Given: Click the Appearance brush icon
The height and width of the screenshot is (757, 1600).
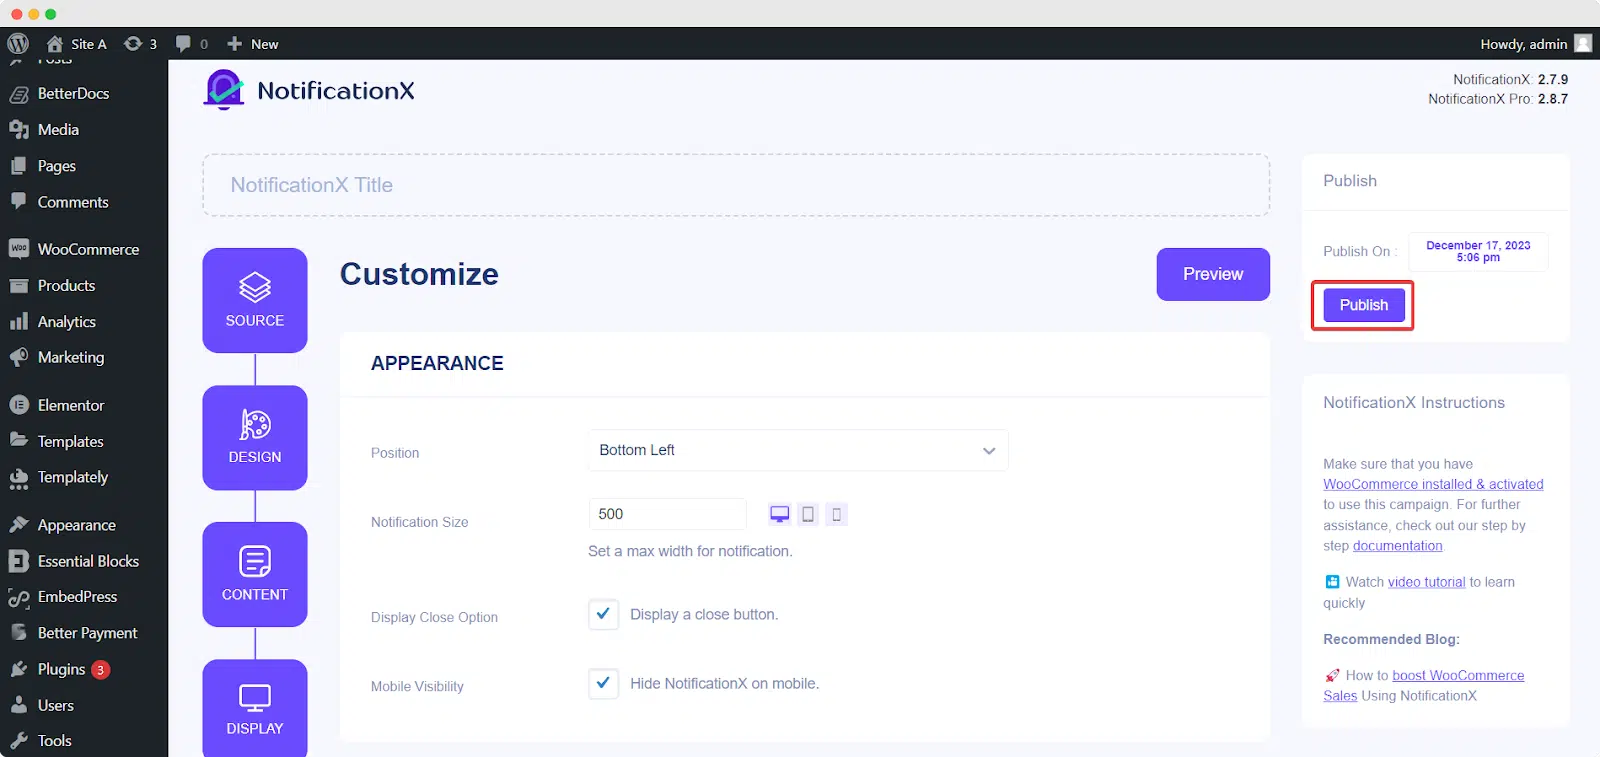Looking at the screenshot, I should pyautogui.click(x=18, y=525).
